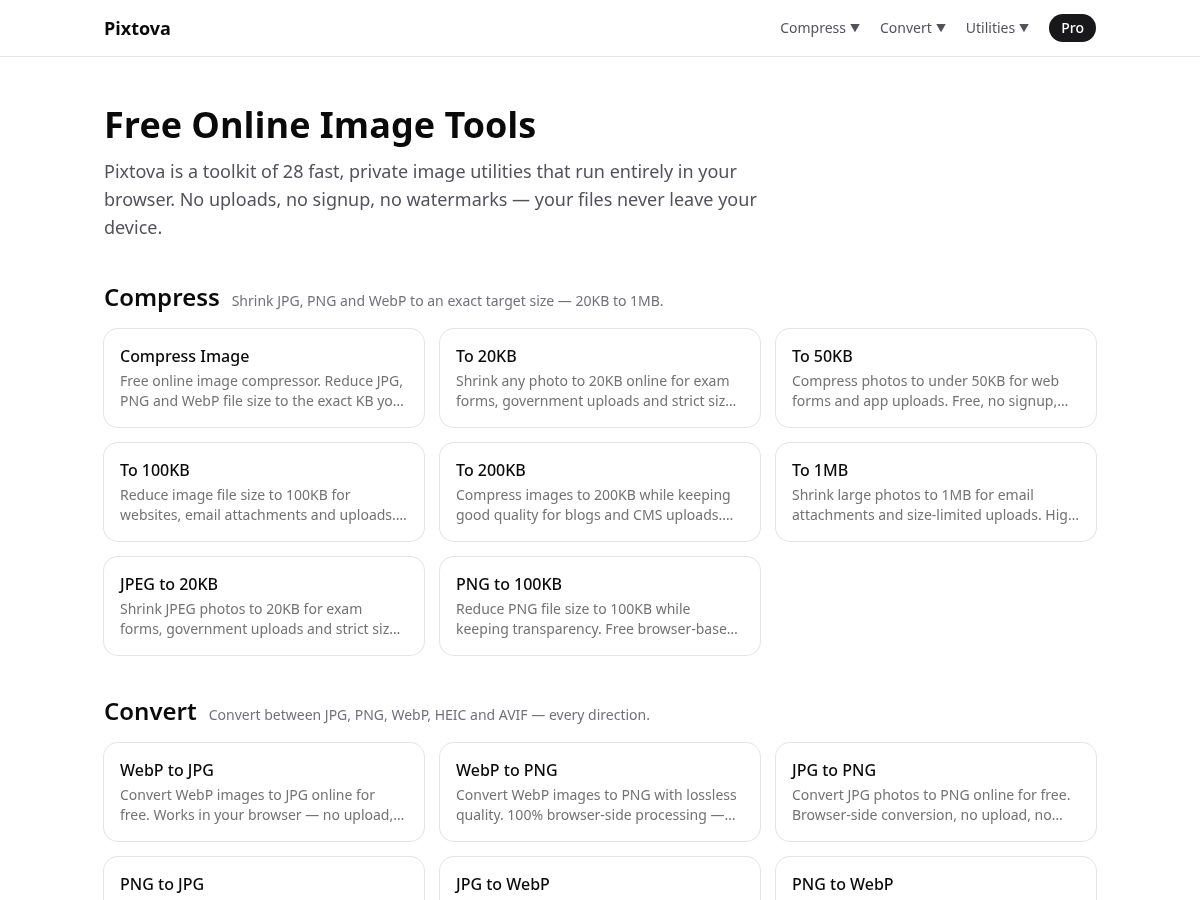The height and width of the screenshot is (900, 1200).
Task: Click the 'Shrink JPG, PNG and WebP' subtitle
Action: coord(447,301)
